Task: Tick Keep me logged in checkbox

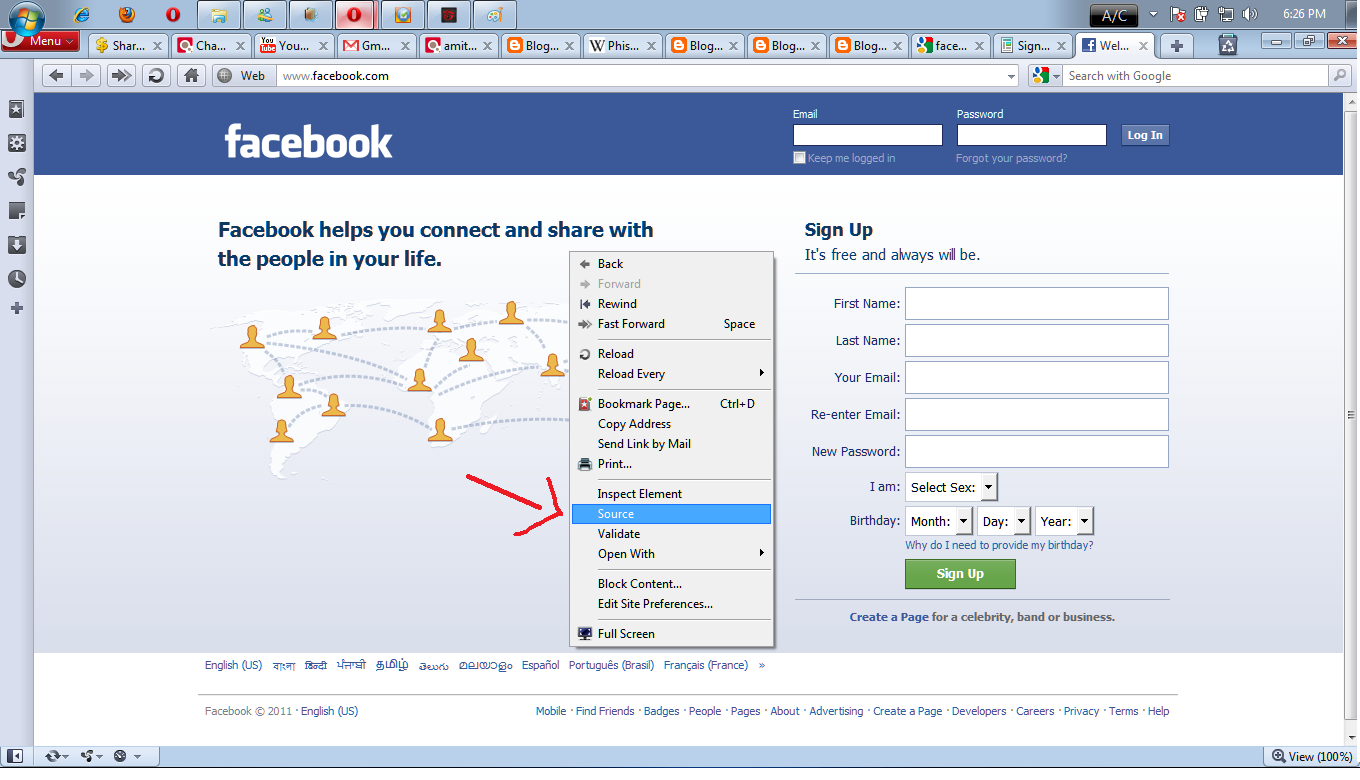Action: pyautogui.click(x=799, y=158)
